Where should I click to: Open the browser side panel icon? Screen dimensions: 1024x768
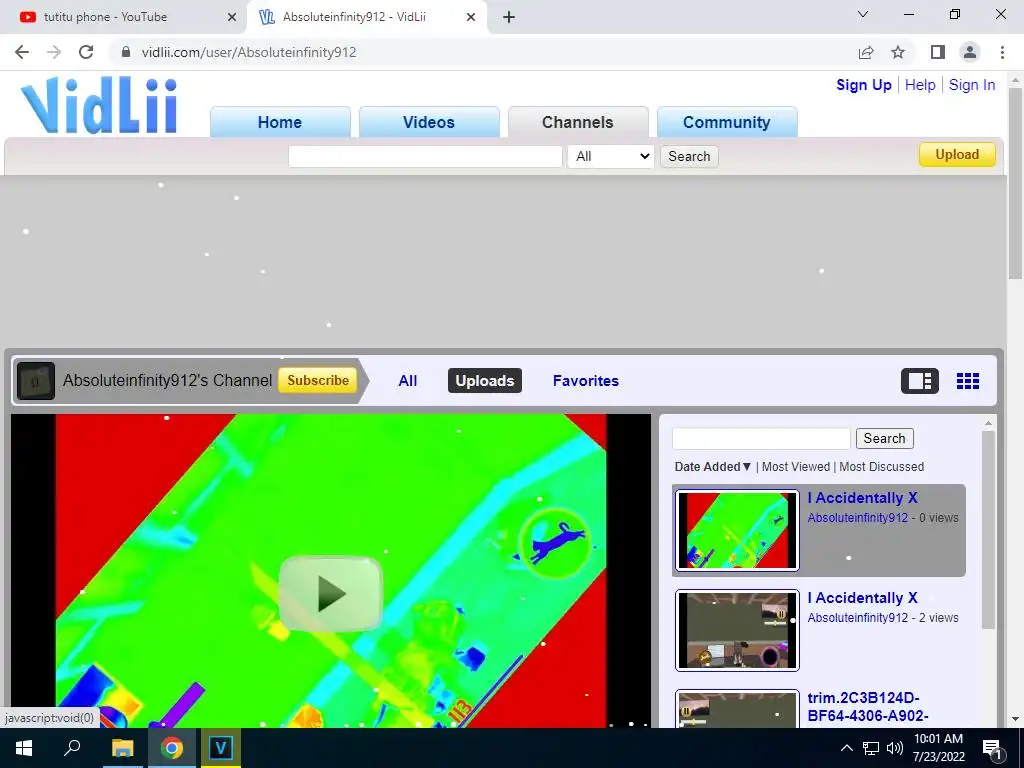938,52
